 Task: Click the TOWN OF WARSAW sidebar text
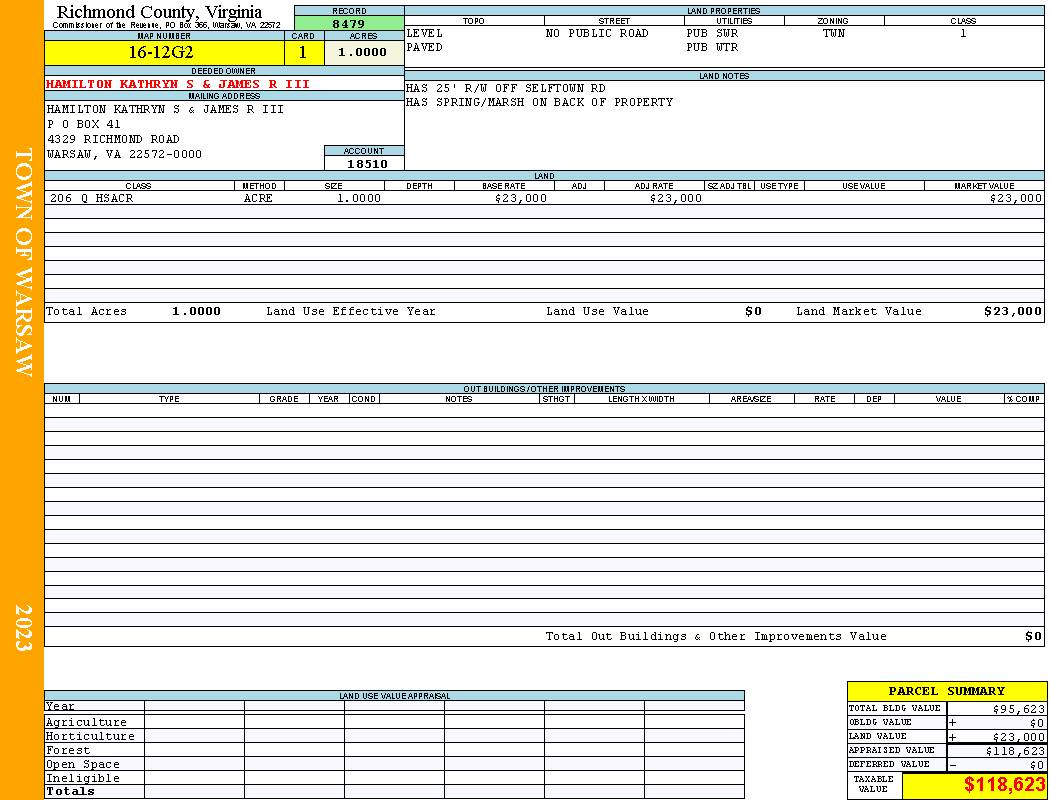click(23, 262)
